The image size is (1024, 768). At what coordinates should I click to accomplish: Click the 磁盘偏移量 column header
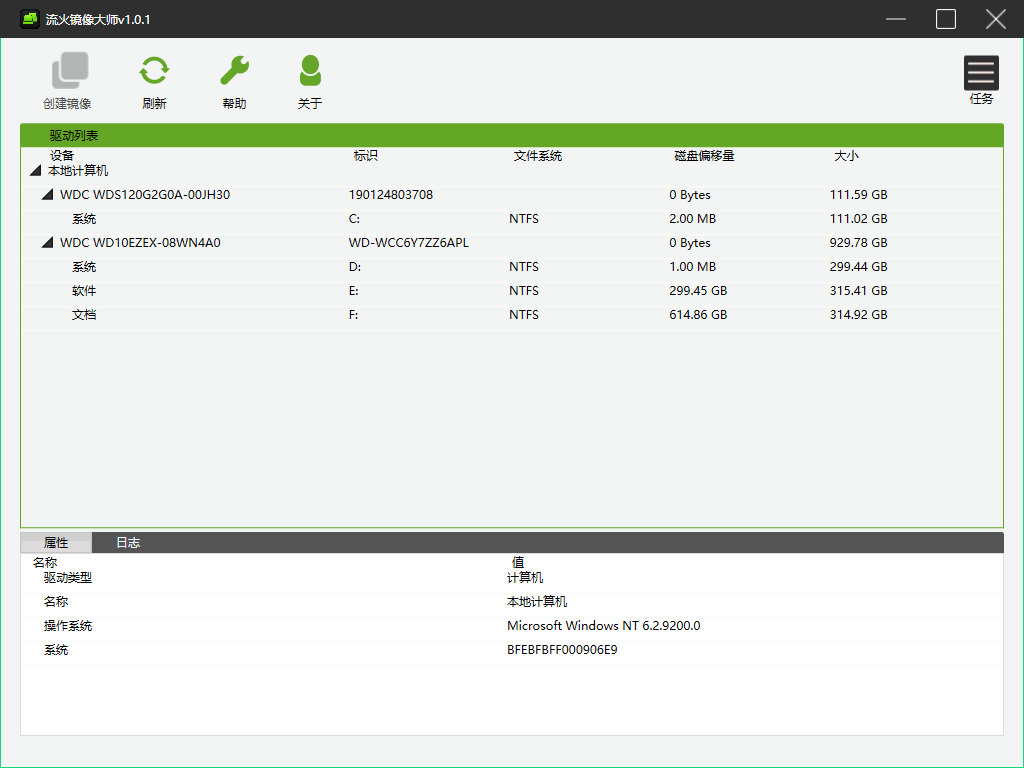pos(704,156)
